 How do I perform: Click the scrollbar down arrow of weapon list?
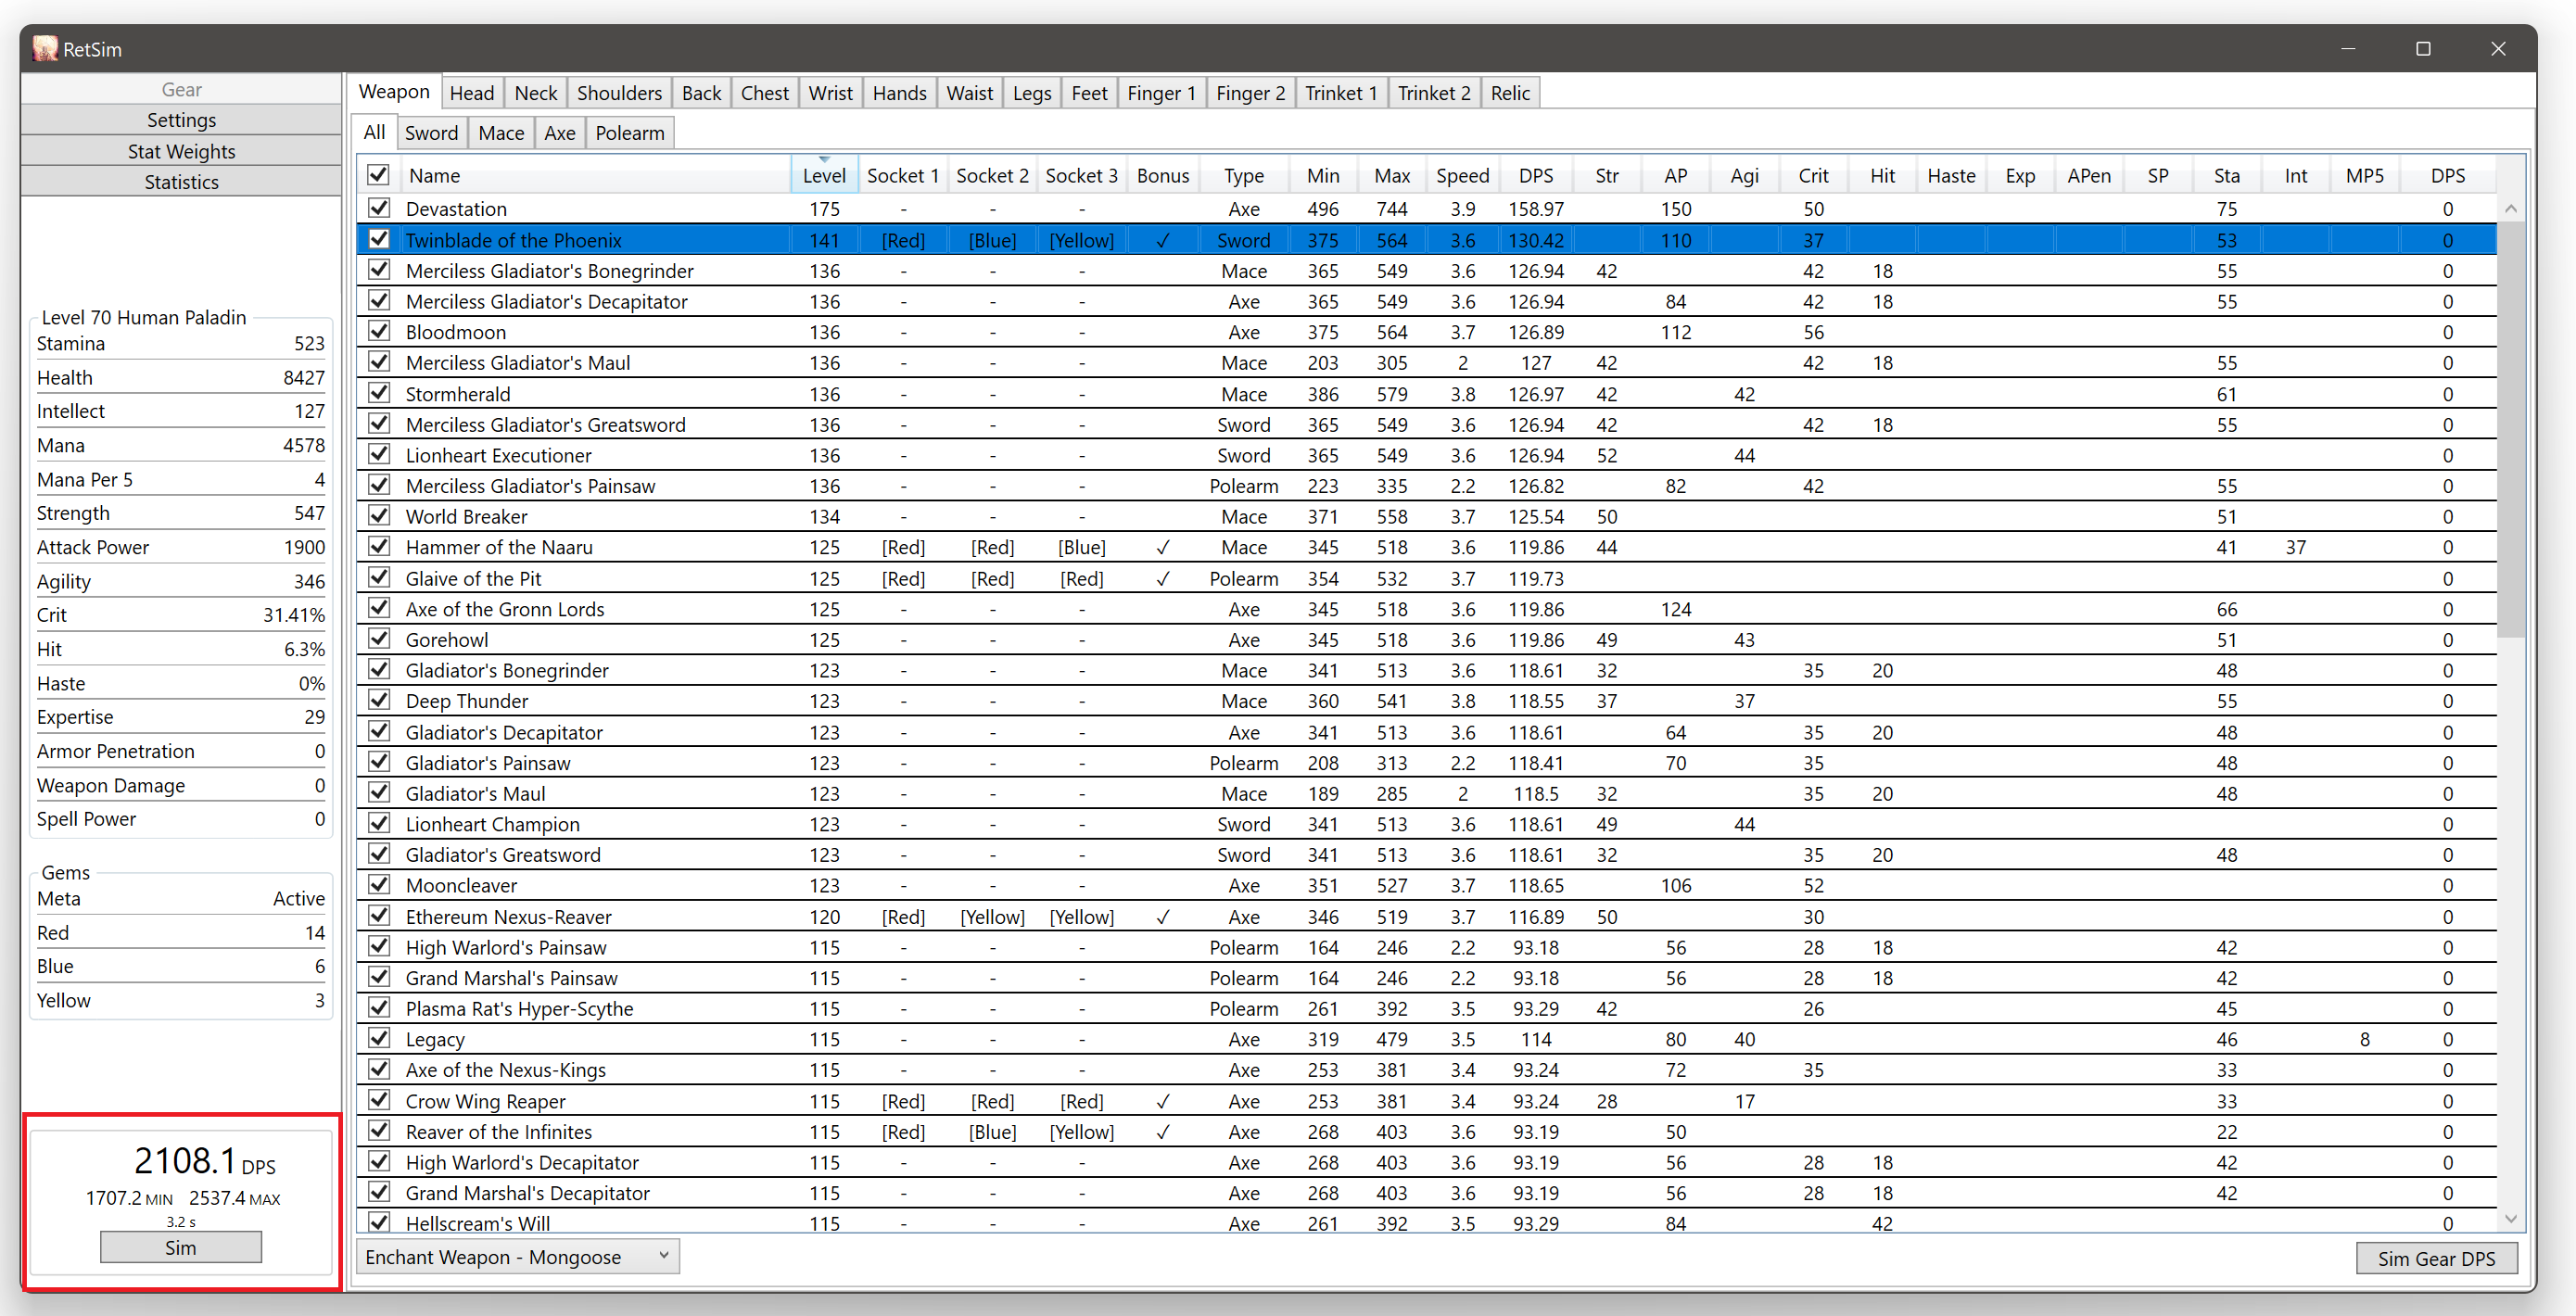2510,1219
